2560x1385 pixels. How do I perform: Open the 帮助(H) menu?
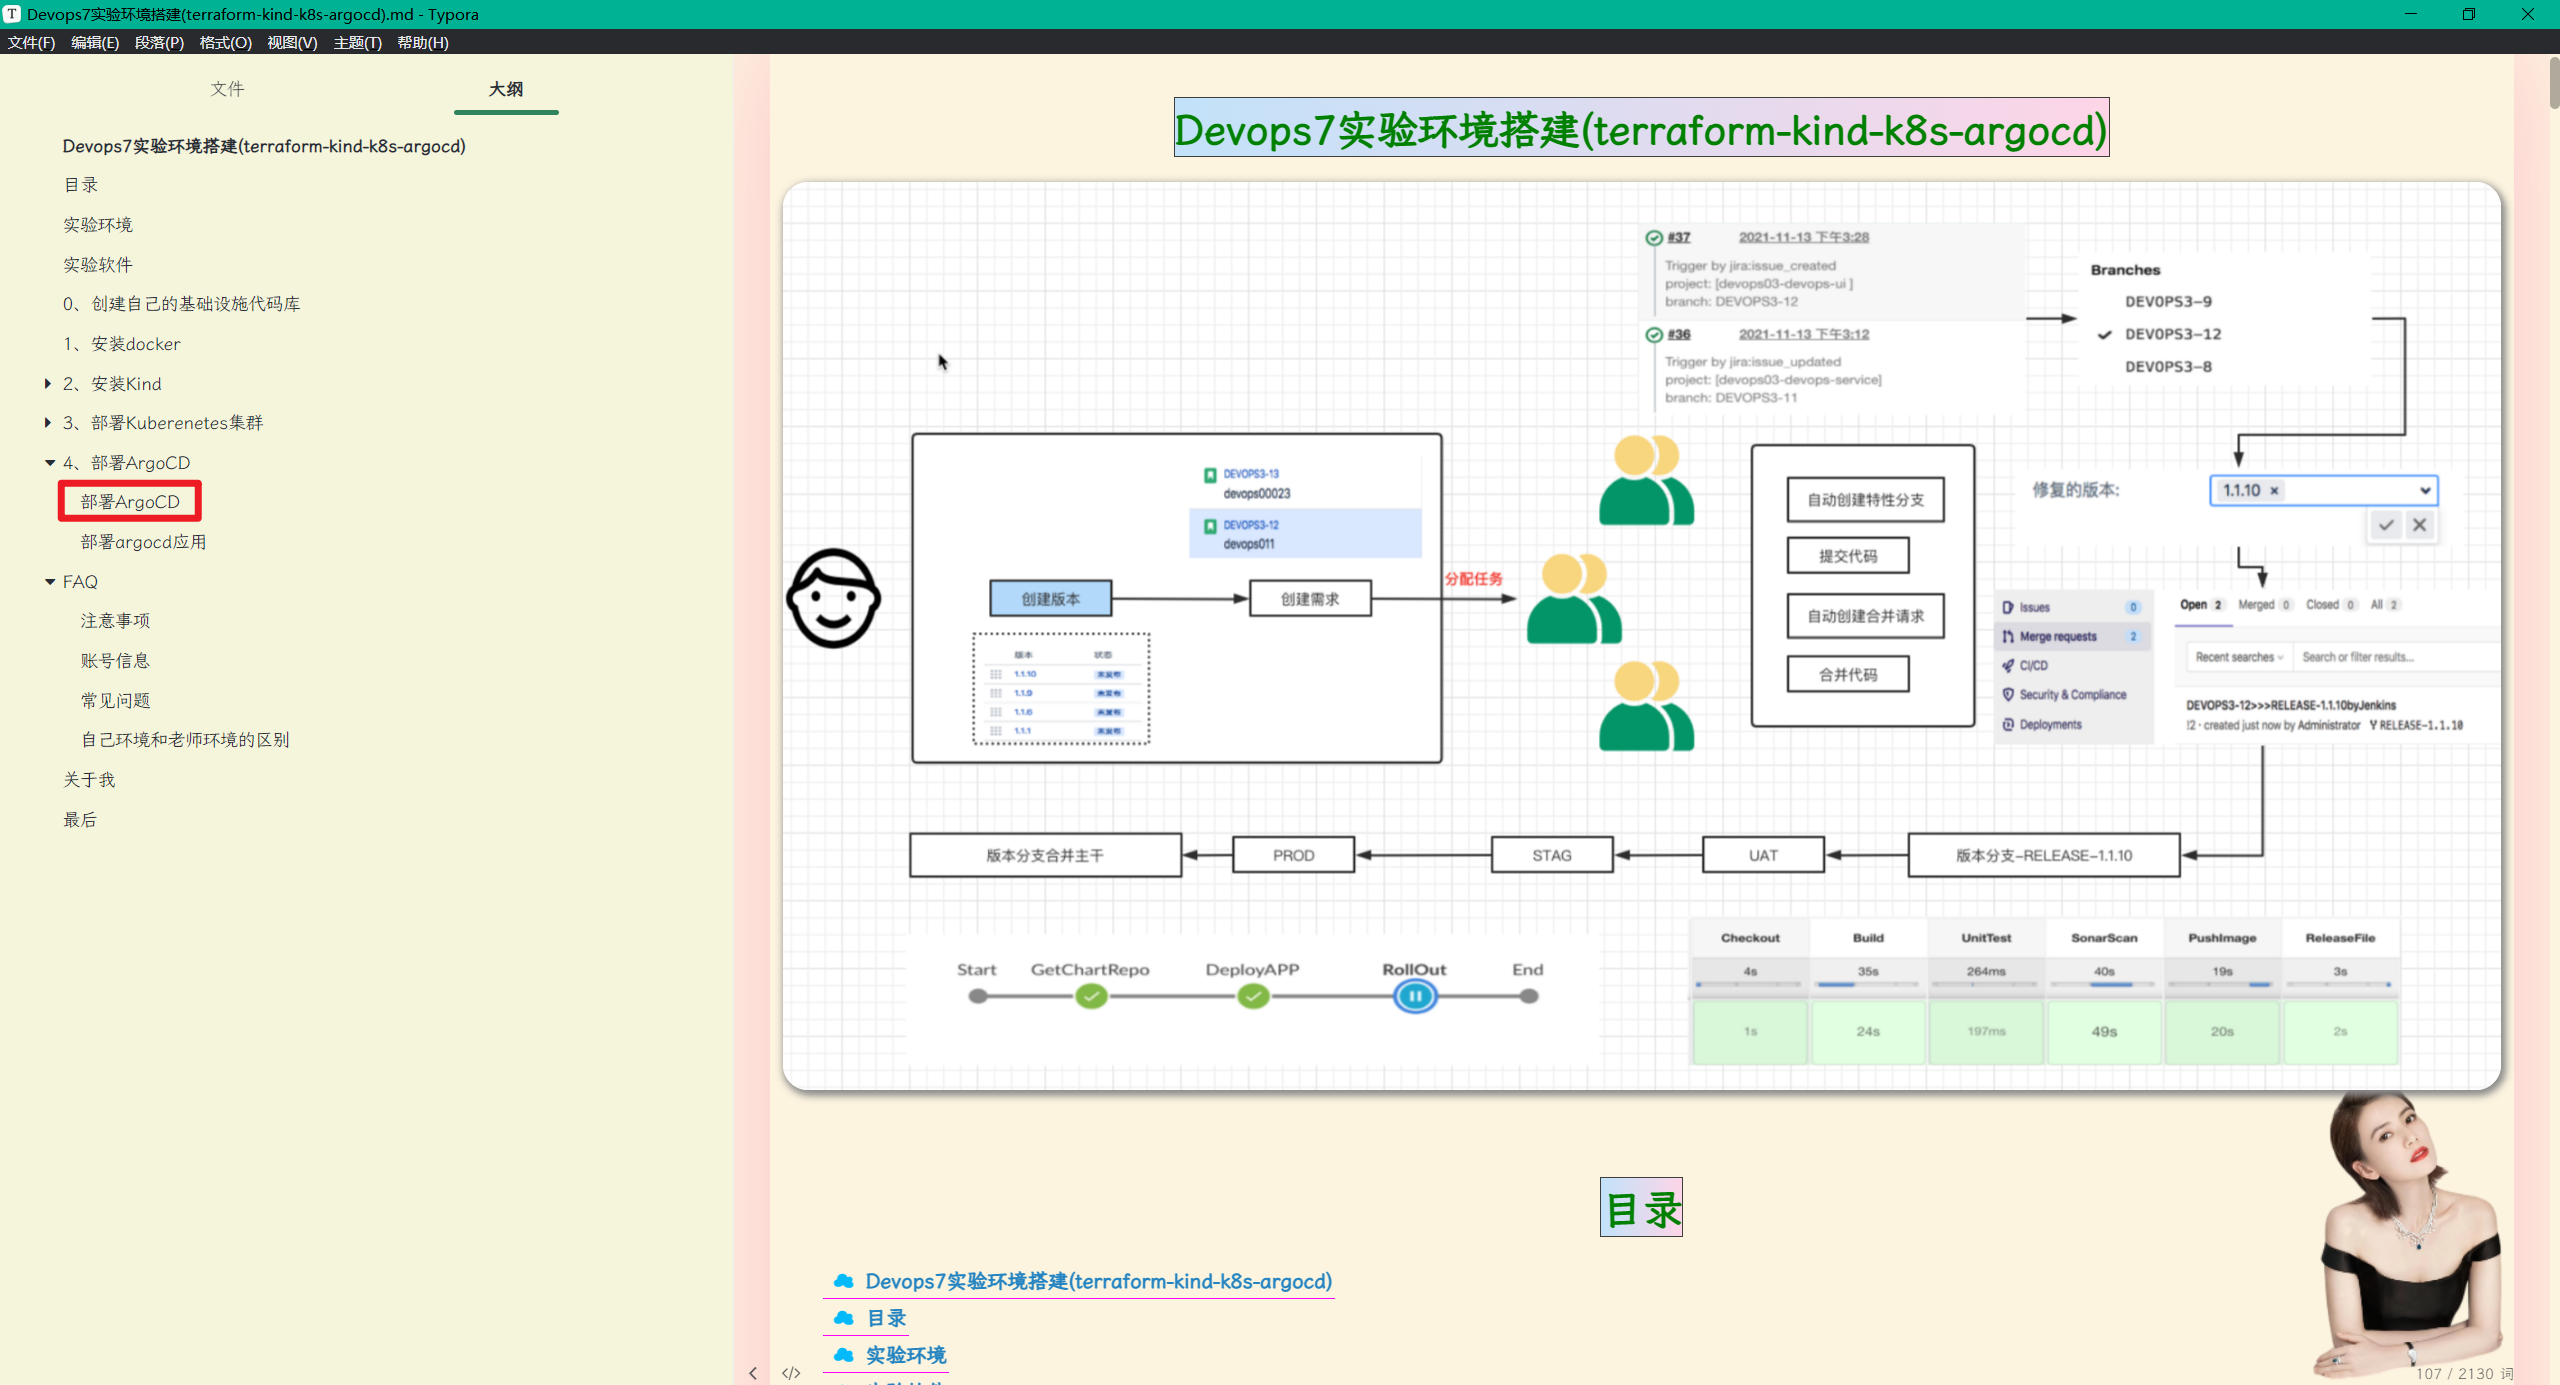pos(423,42)
